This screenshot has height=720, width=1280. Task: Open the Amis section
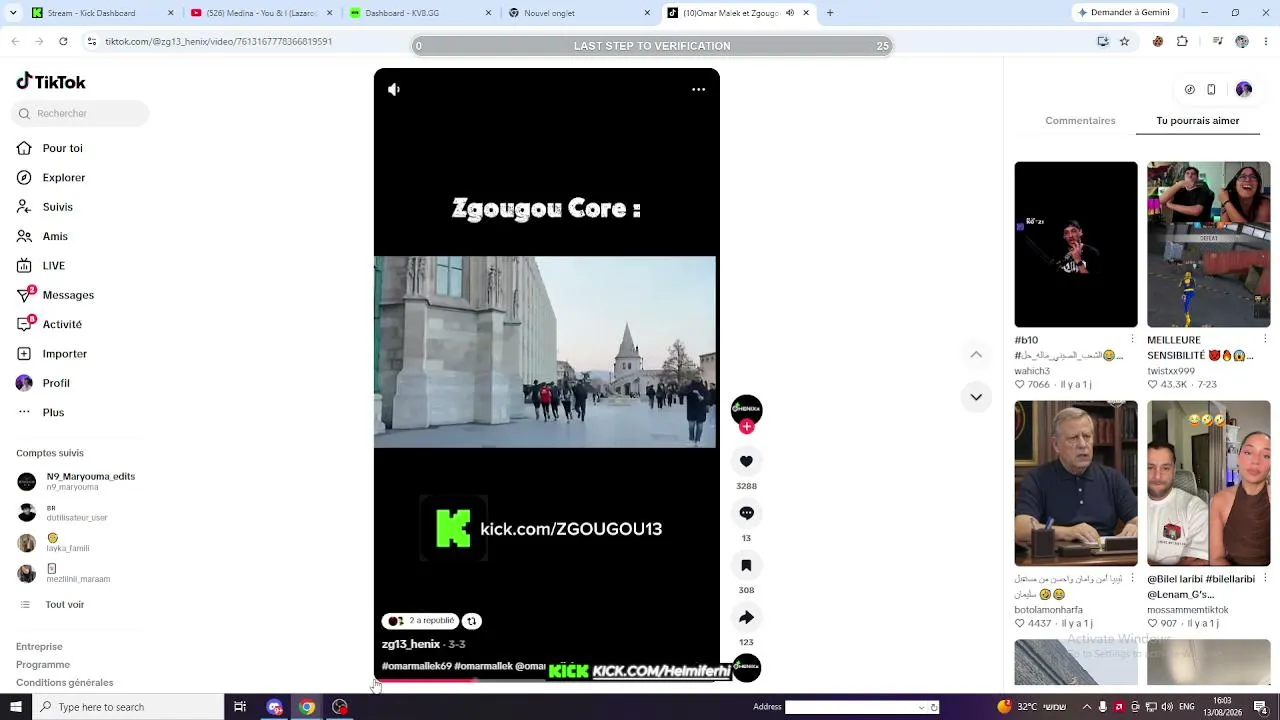(42, 236)
